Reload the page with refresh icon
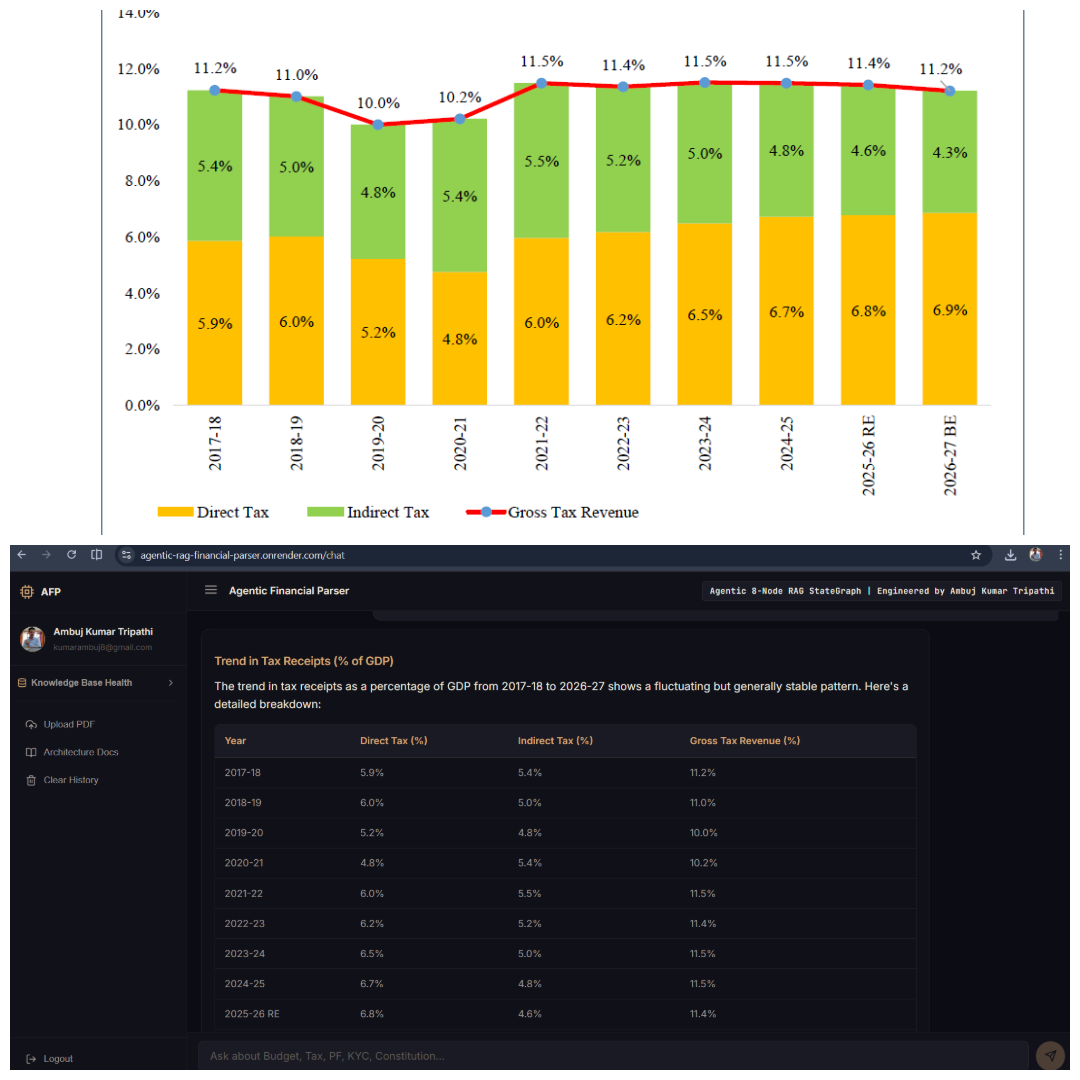 pyautogui.click(x=71, y=554)
